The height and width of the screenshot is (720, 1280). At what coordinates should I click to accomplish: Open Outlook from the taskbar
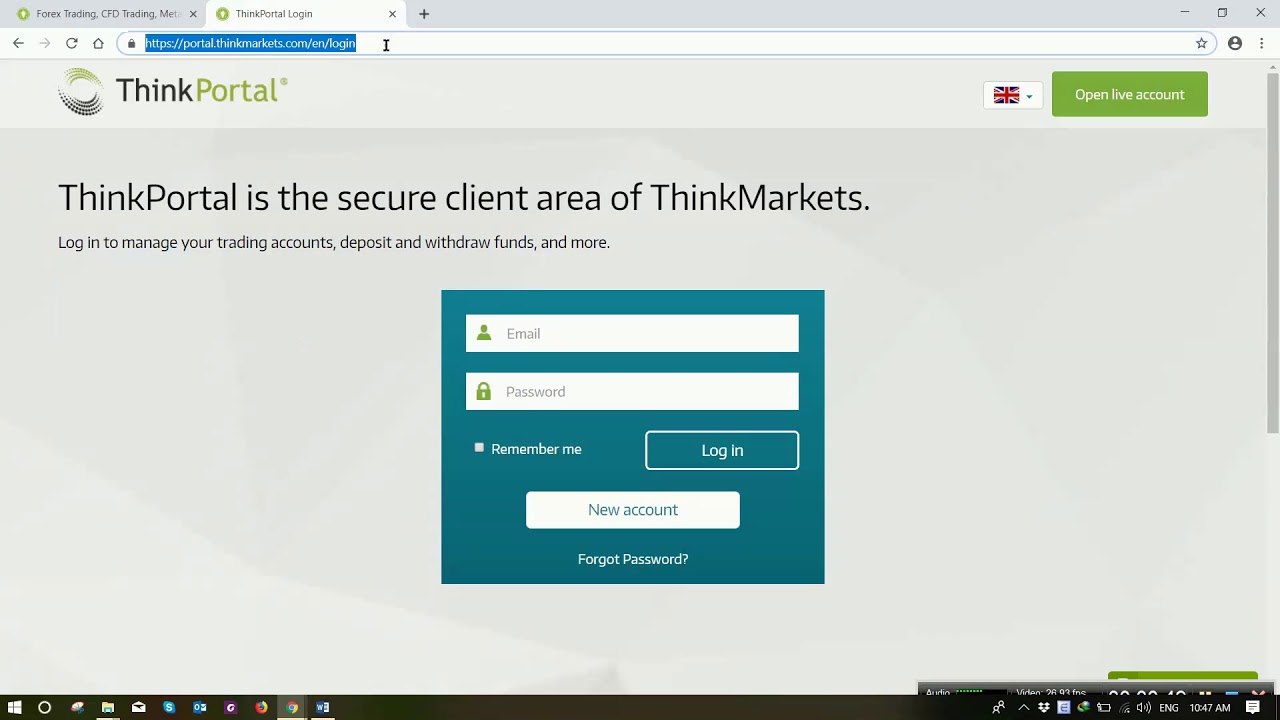tap(200, 707)
